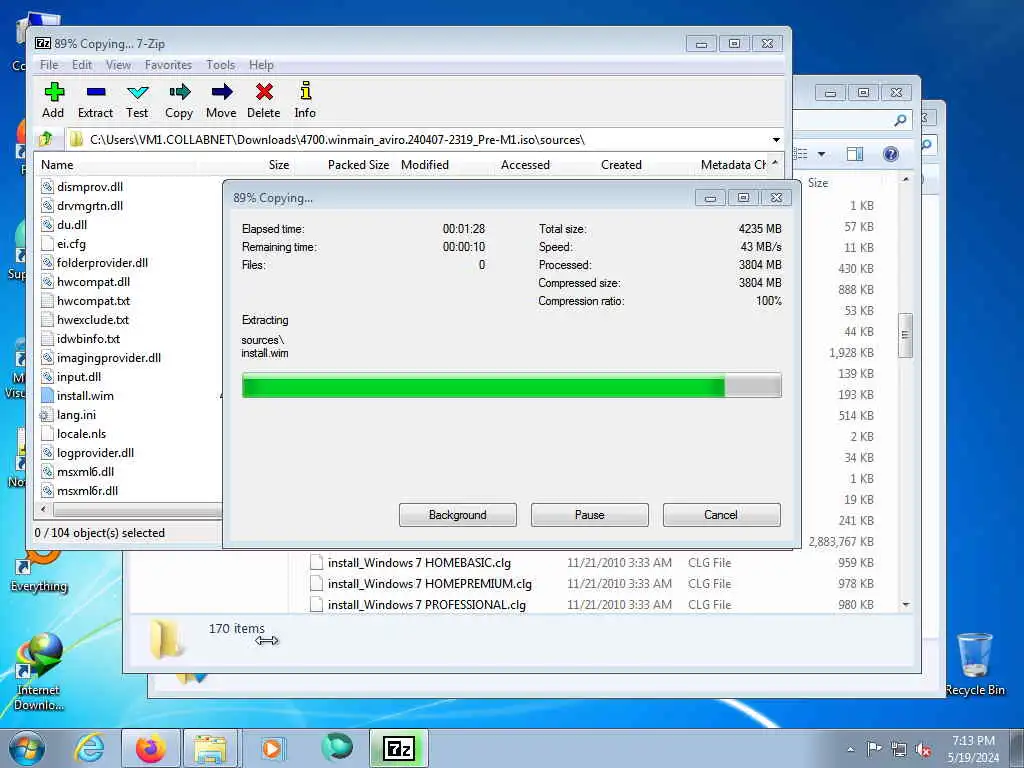The height and width of the screenshot is (768, 1024).
Task: Open the Tools menu
Action: [221, 65]
